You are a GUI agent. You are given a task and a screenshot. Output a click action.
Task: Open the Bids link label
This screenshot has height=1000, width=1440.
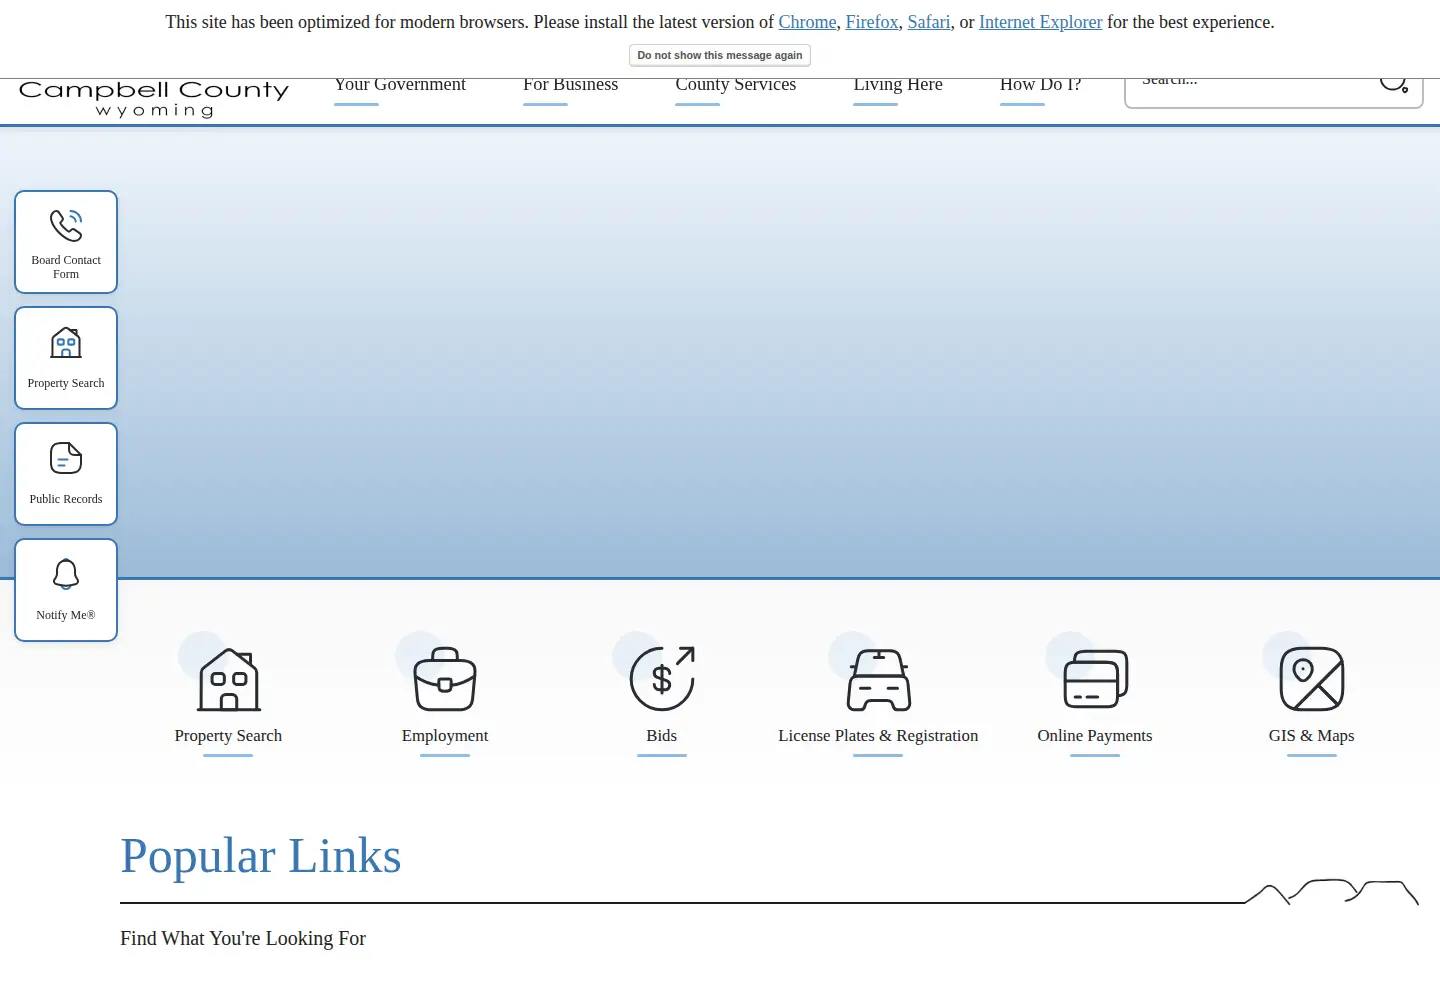click(x=662, y=735)
